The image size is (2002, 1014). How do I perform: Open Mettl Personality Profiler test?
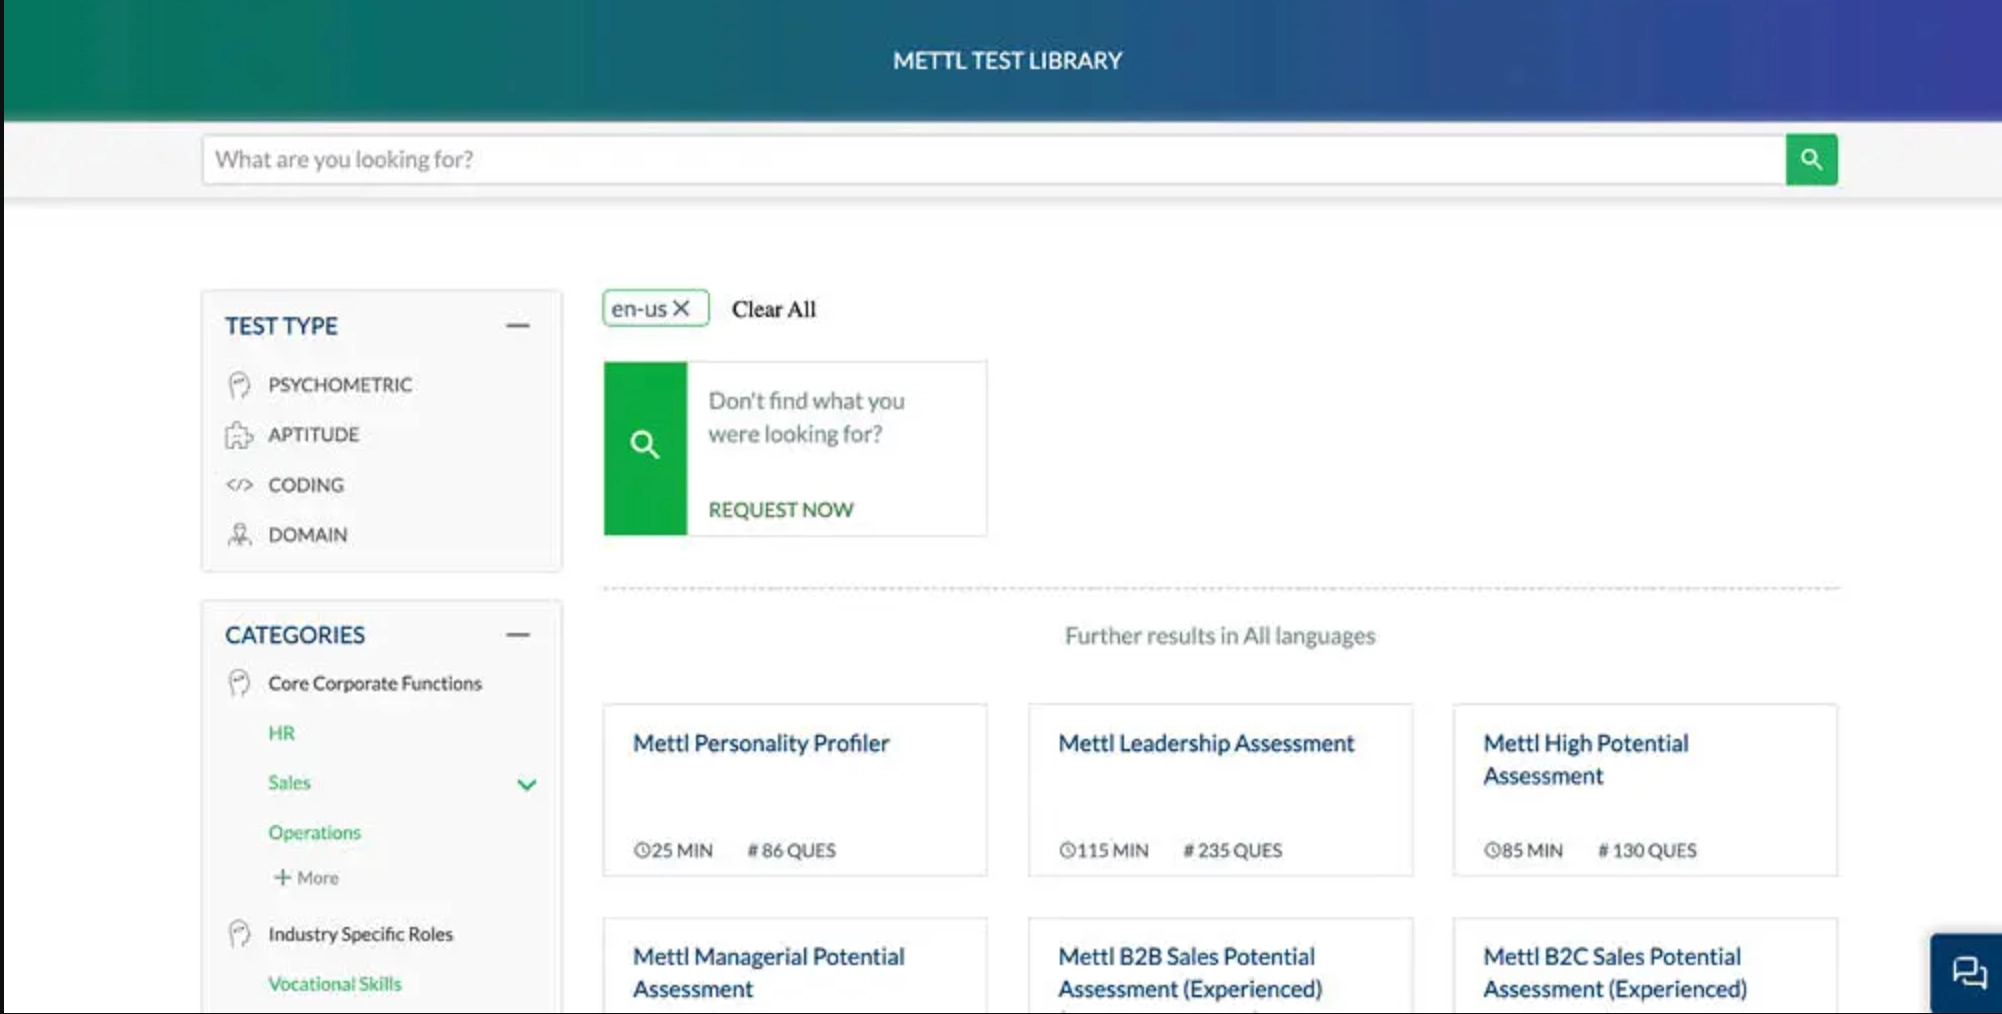[x=761, y=743]
